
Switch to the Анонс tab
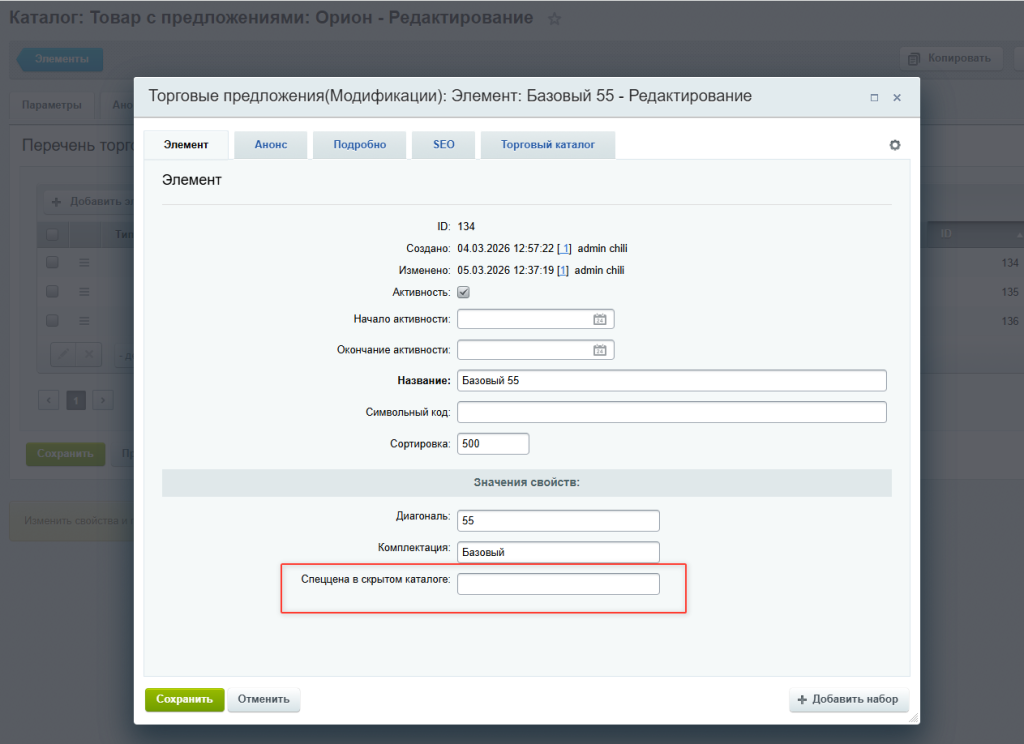(270, 145)
